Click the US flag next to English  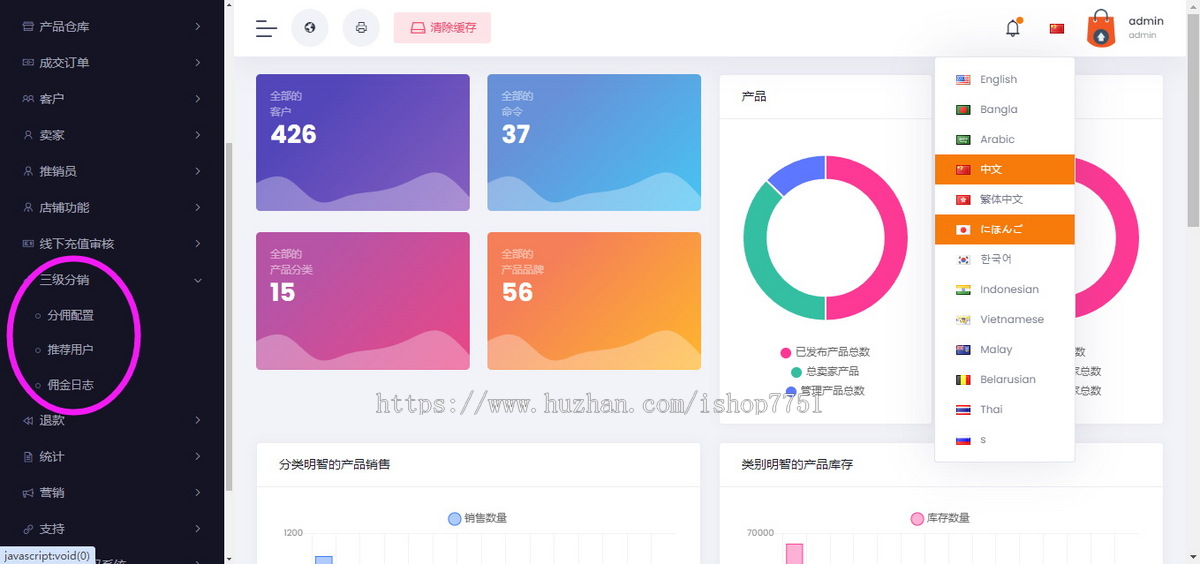pos(963,80)
